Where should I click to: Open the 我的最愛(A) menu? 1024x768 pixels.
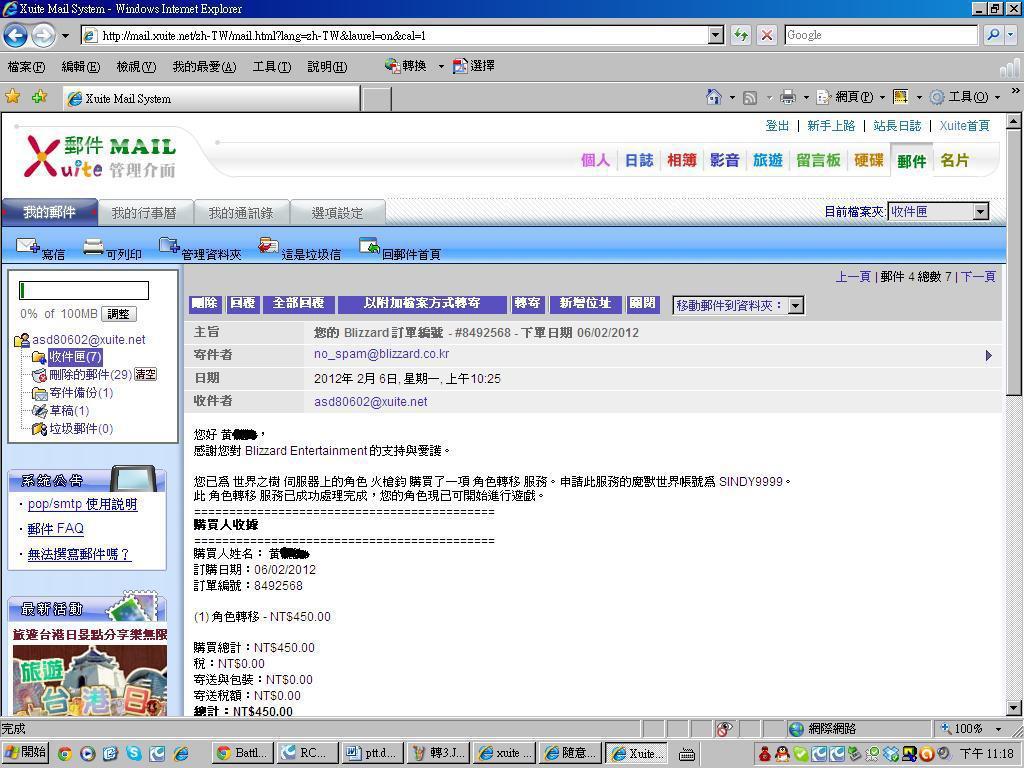click(x=204, y=67)
